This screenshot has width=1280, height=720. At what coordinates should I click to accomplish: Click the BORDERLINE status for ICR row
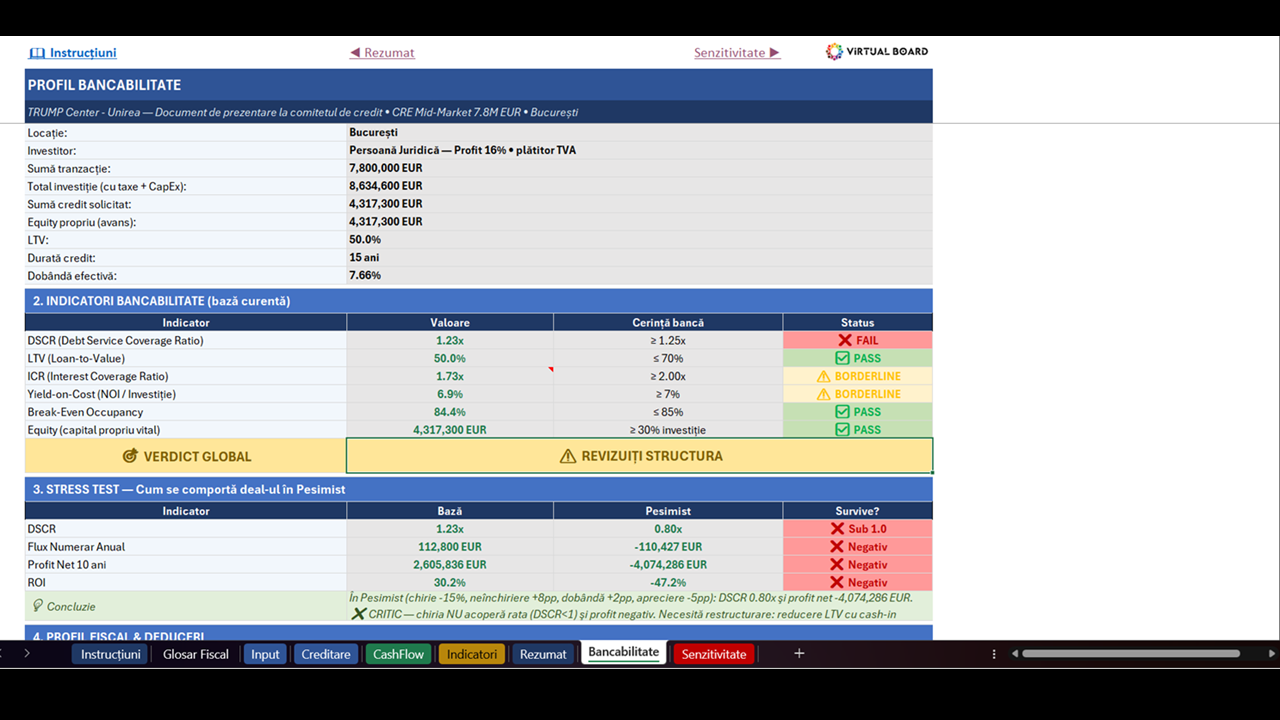point(858,377)
